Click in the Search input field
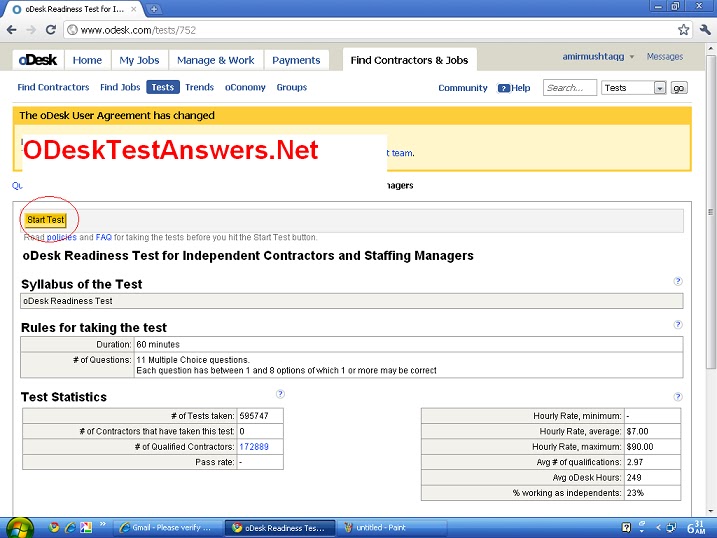 [570, 88]
